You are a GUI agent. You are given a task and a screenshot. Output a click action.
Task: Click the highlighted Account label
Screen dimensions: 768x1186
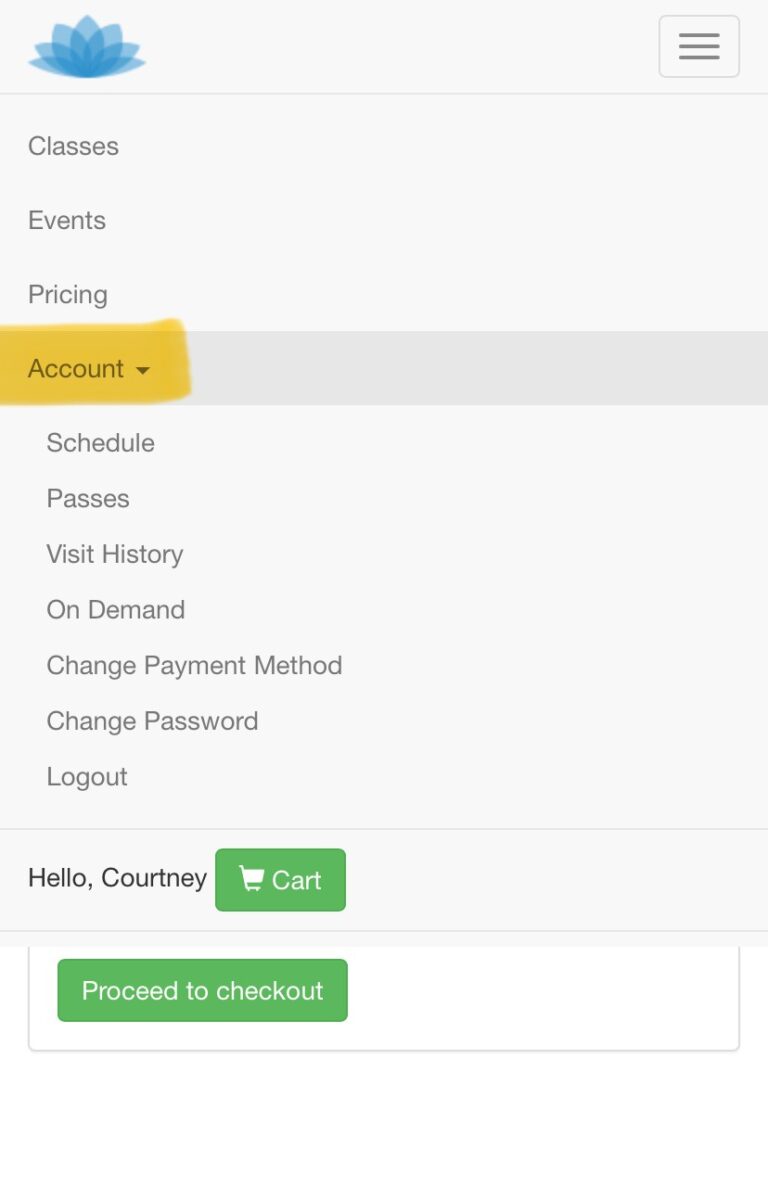click(76, 368)
